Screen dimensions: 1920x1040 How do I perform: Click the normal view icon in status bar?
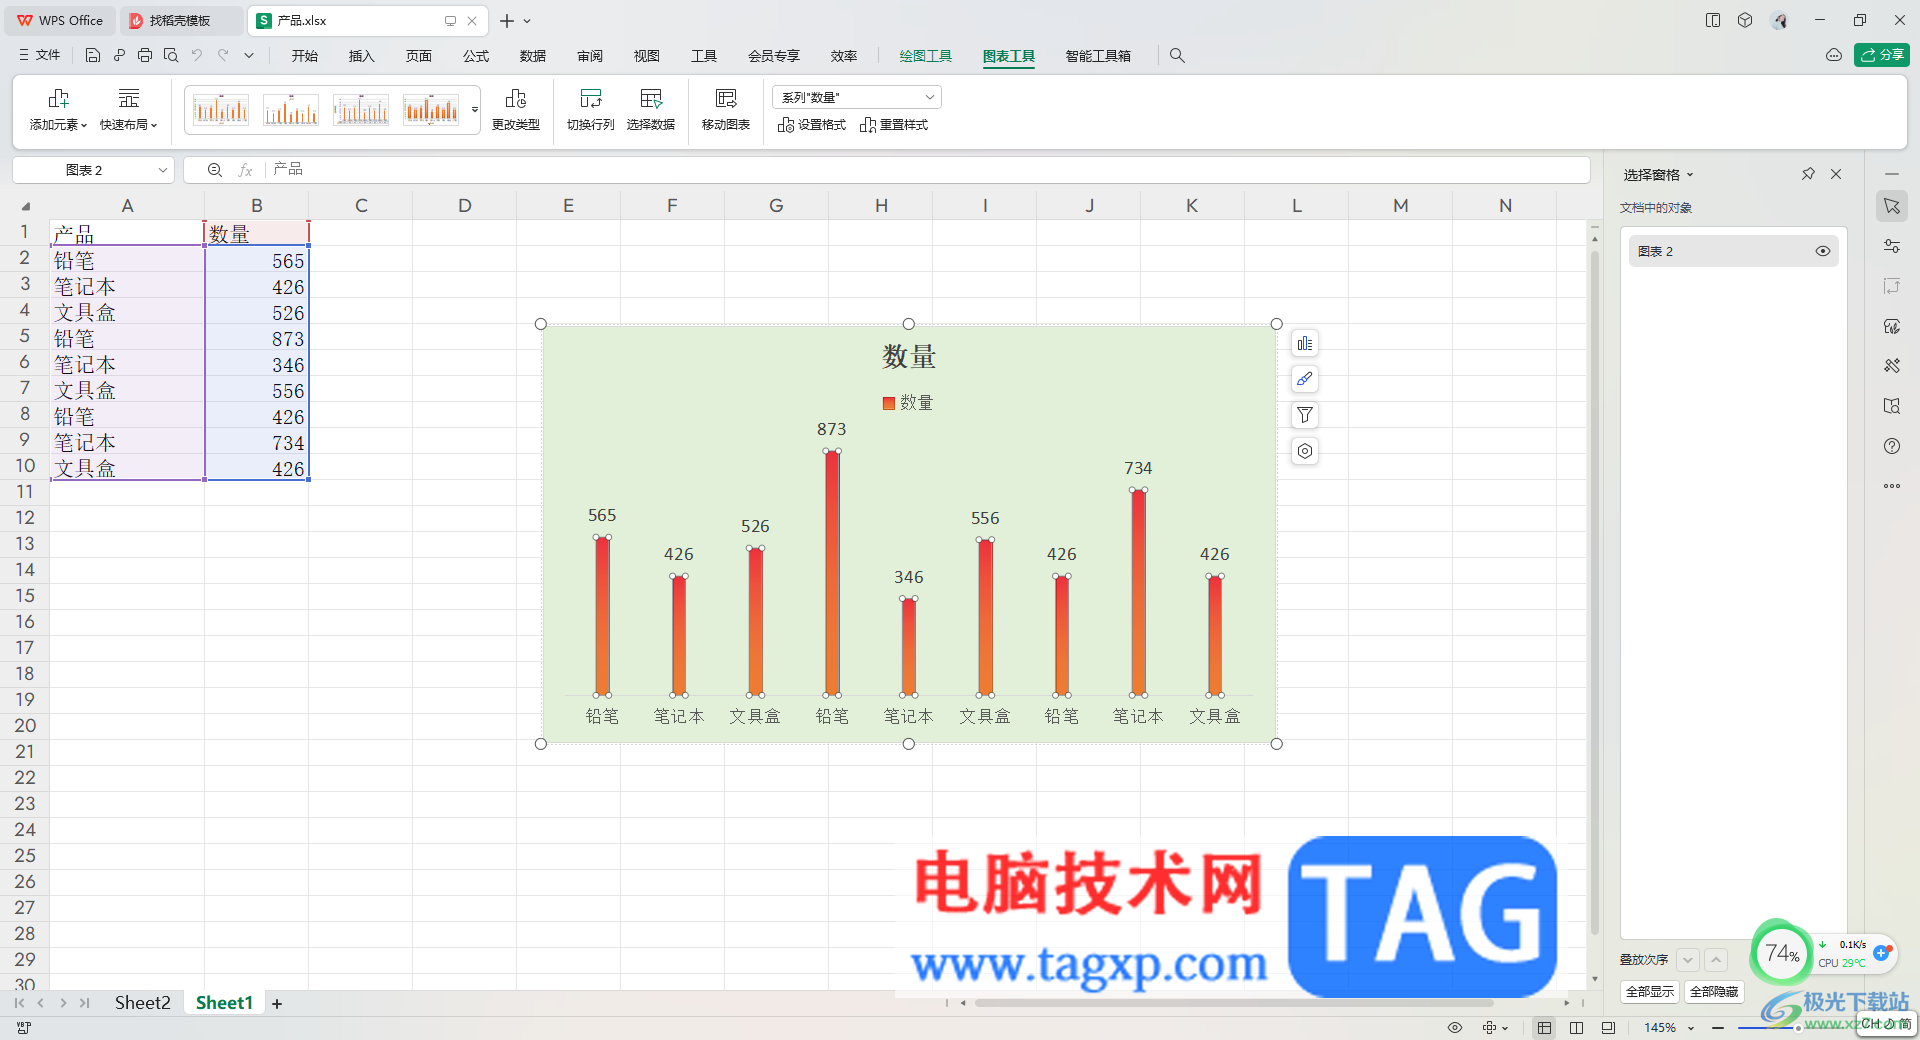coord(1545,1028)
